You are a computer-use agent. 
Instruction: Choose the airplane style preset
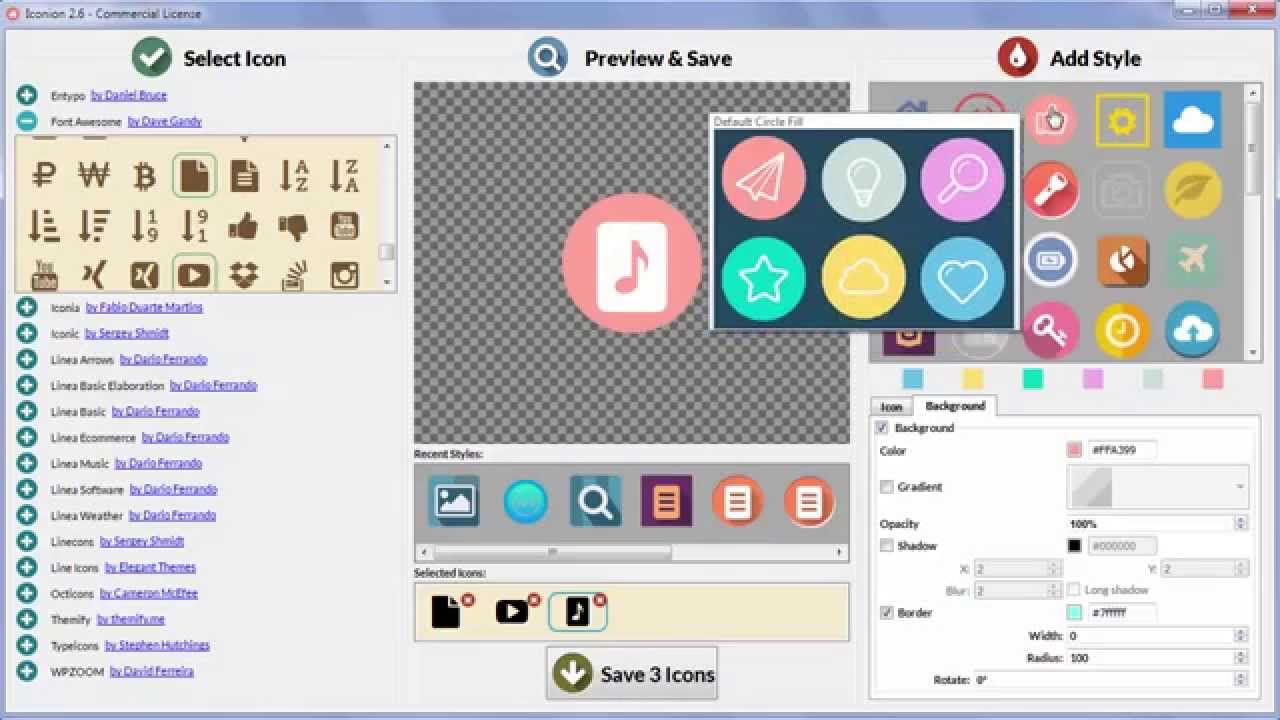tap(1193, 260)
